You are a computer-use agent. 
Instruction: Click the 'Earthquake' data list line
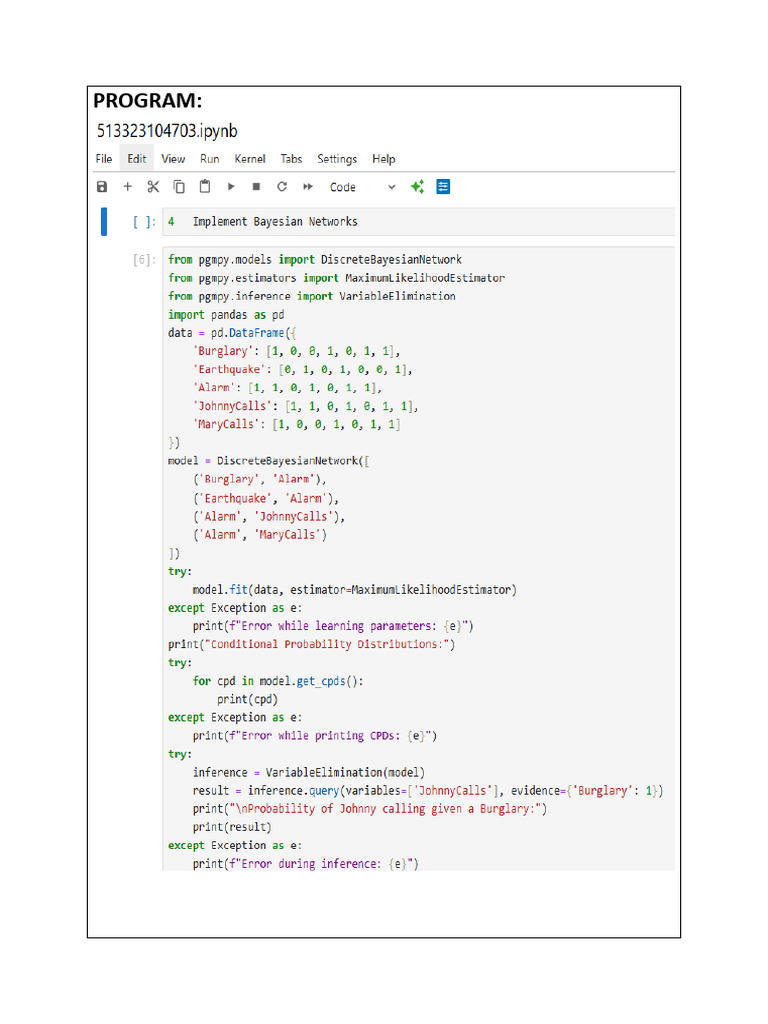pyautogui.click(x=302, y=369)
